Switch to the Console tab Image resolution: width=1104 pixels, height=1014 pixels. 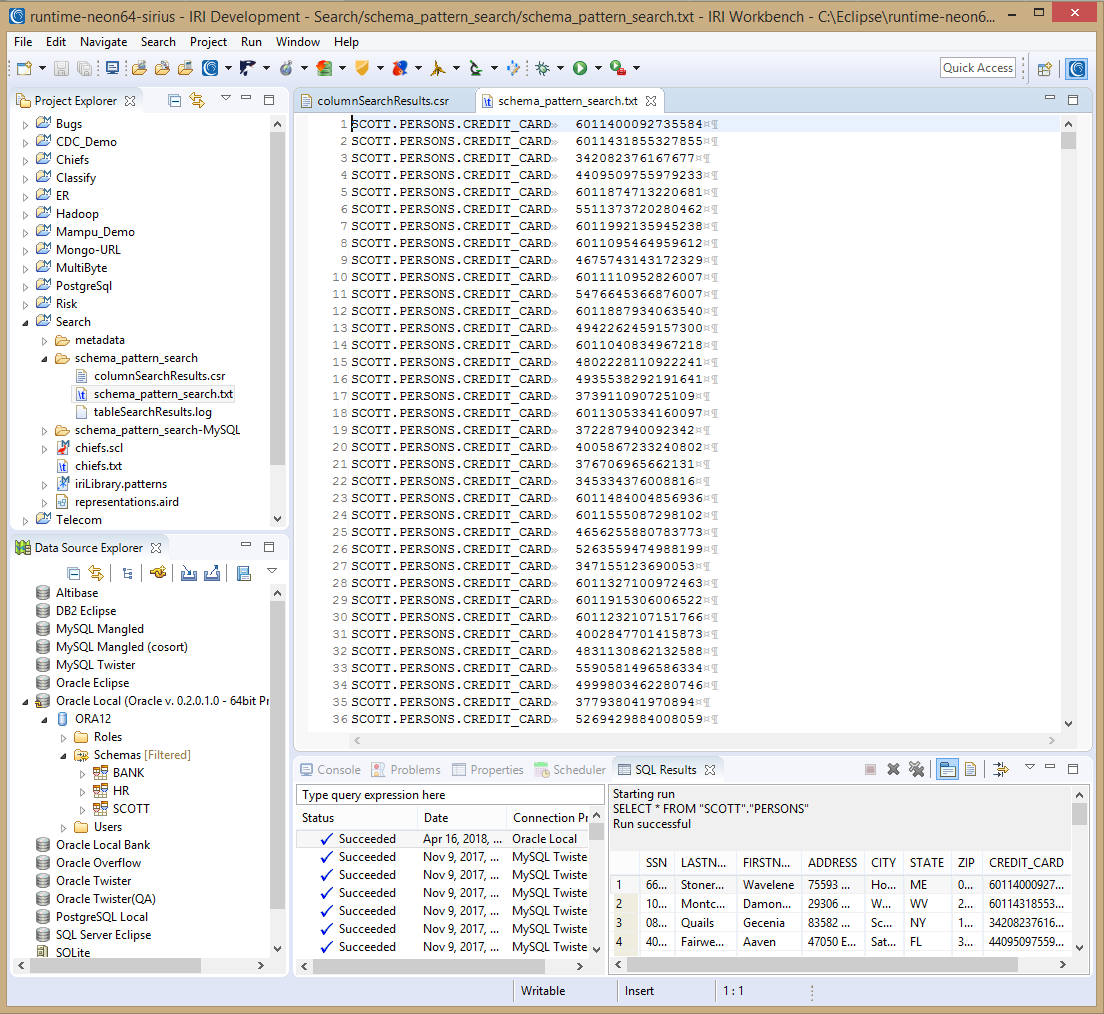330,770
